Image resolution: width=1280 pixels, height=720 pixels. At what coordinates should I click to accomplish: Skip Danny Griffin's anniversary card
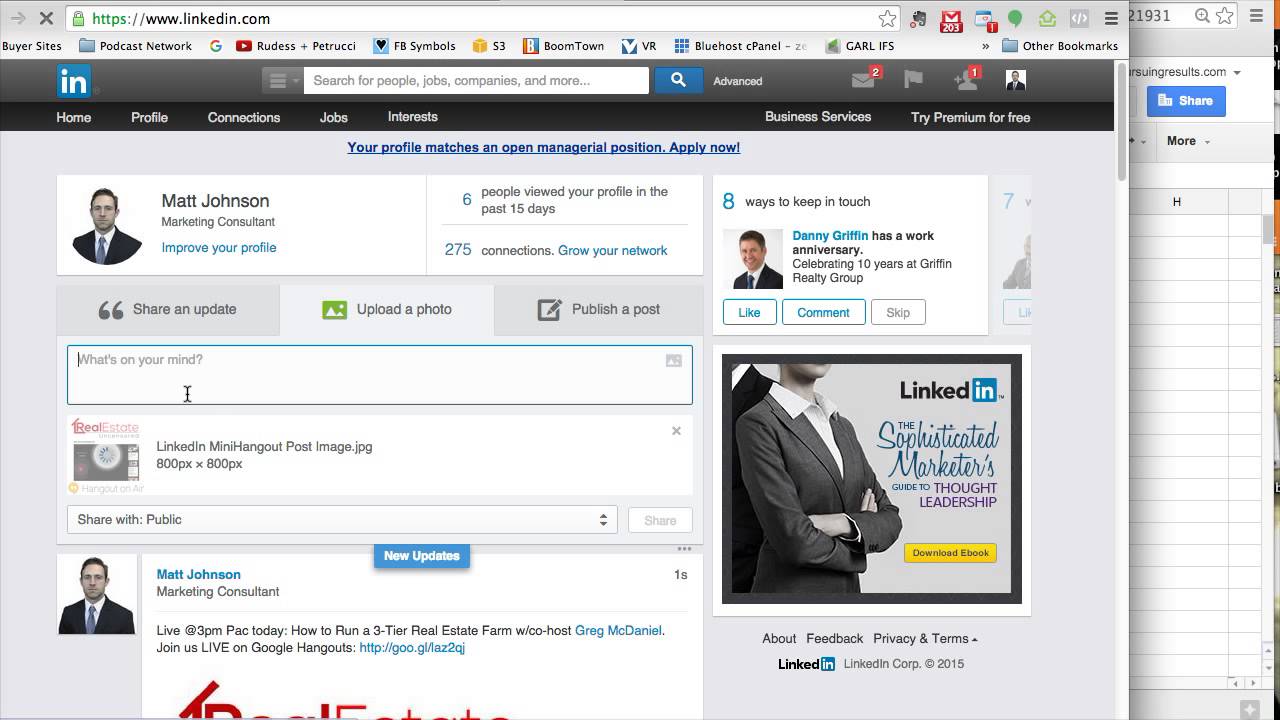[898, 312]
